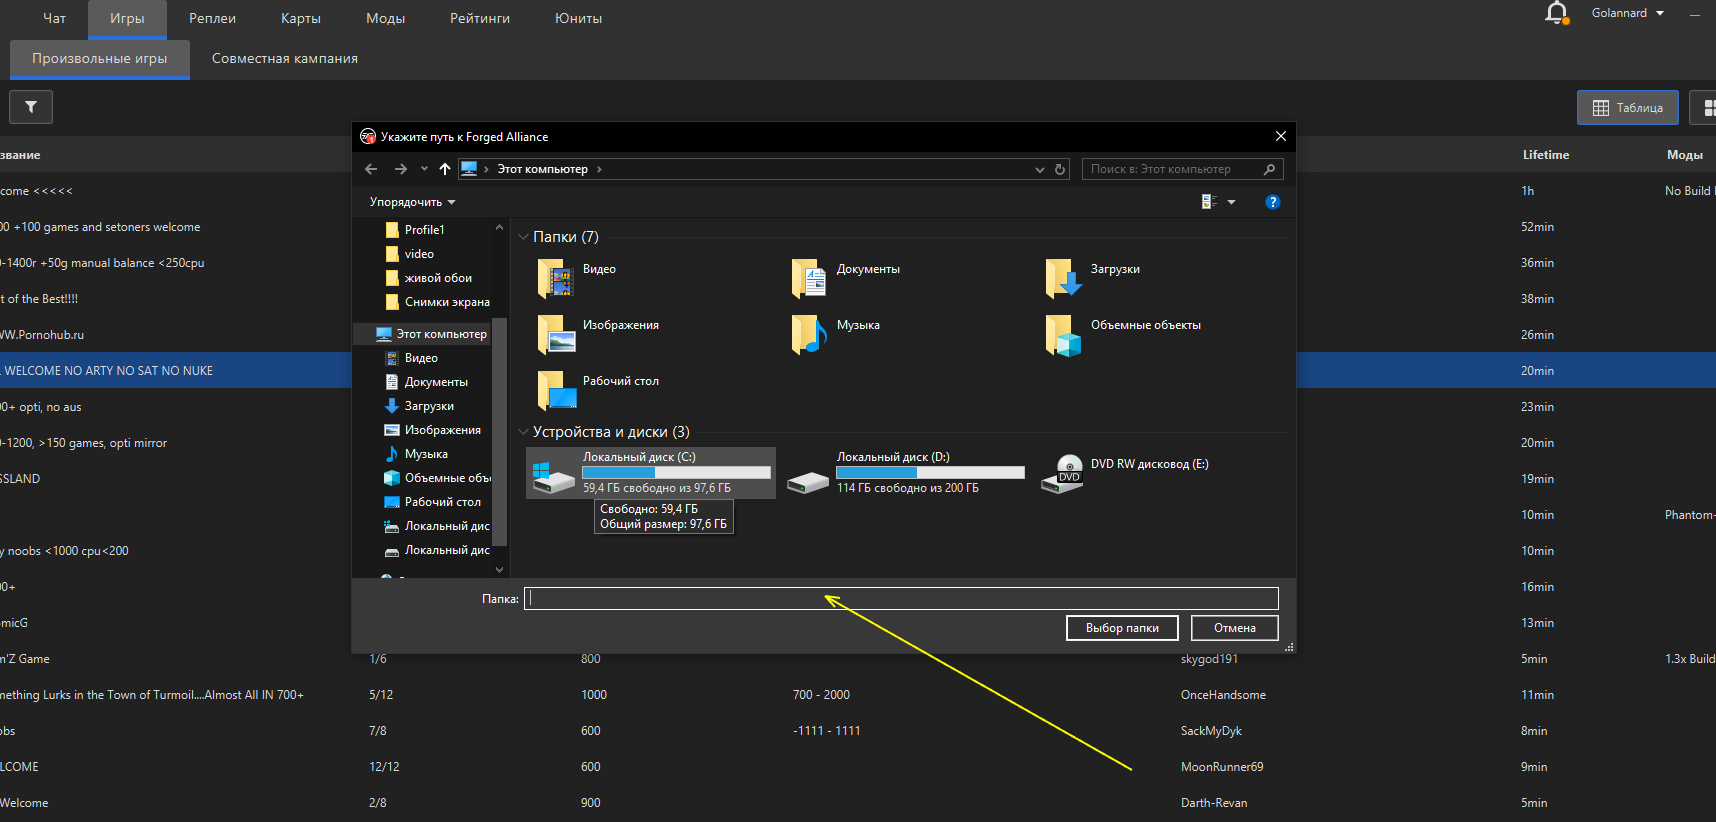Open the Юниты tab

(578, 18)
